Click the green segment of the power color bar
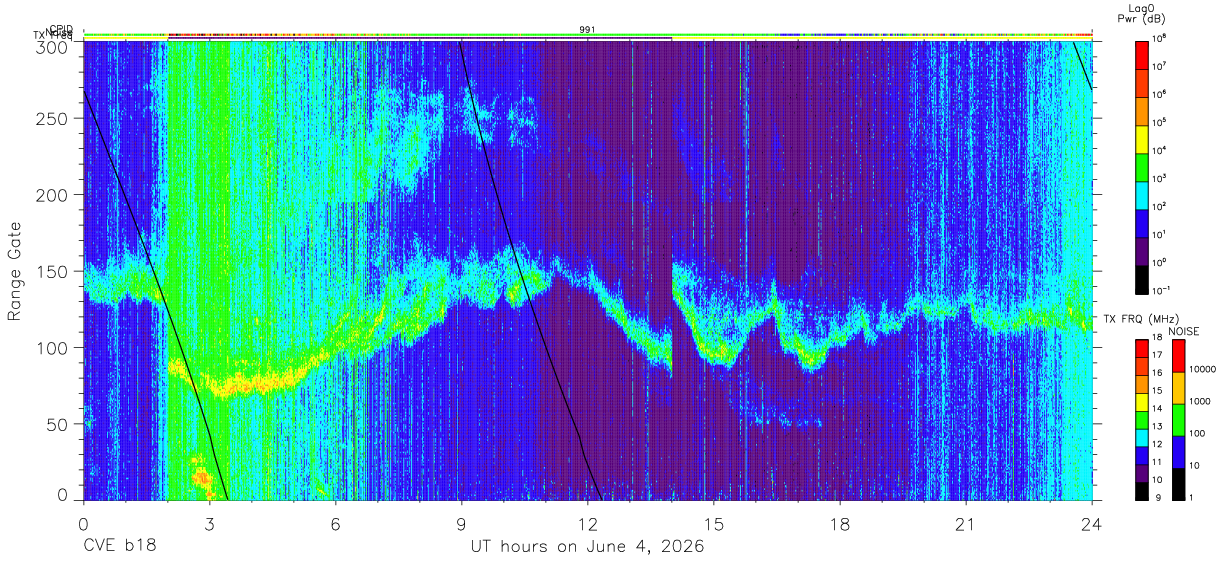Image resolution: width=1228 pixels, height=567 pixels. click(1143, 165)
